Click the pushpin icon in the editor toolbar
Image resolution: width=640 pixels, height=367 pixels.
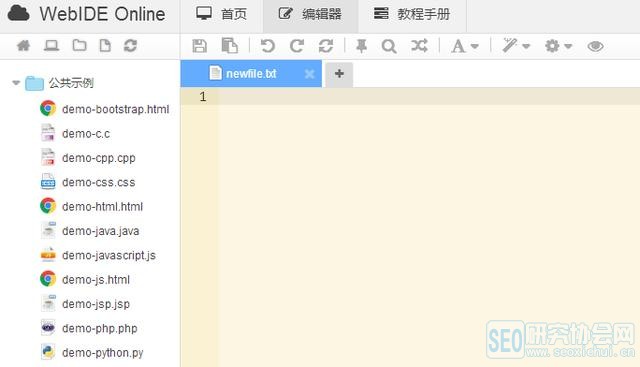point(361,46)
